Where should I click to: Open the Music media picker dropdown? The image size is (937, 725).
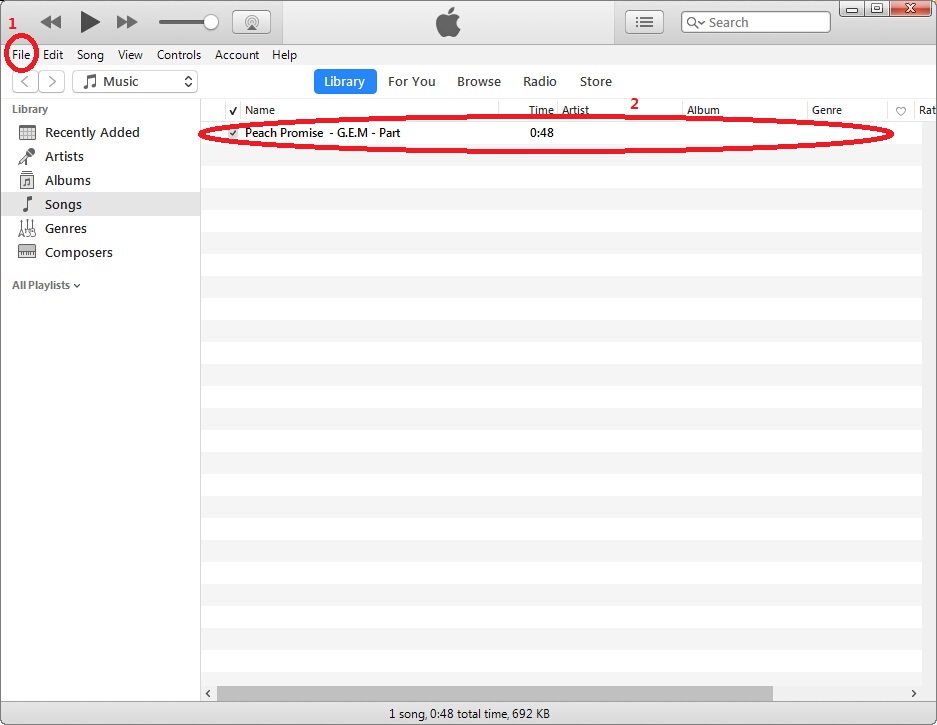pyautogui.click(x=135, y=81)
